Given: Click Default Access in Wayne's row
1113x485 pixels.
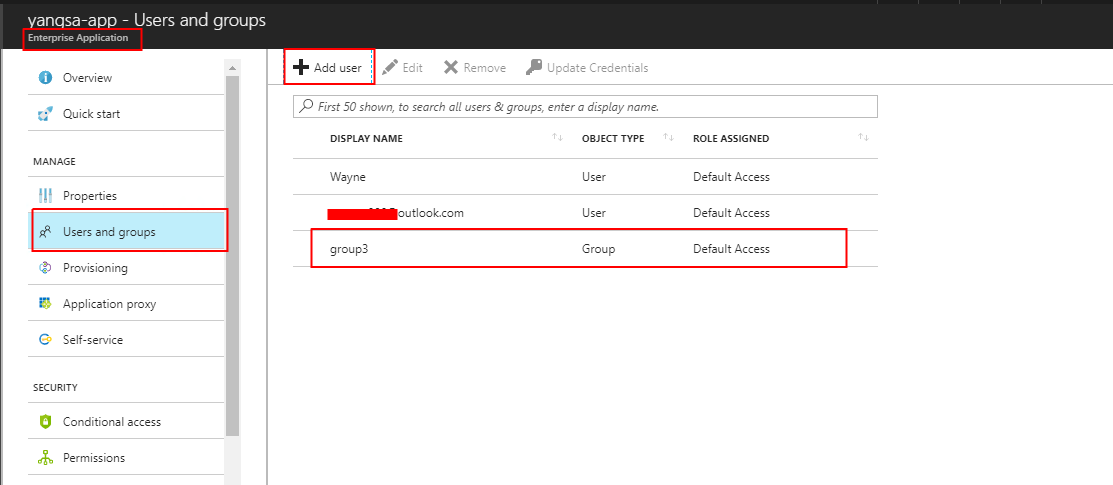Looking at the screenshot, I should pos(731,177).
